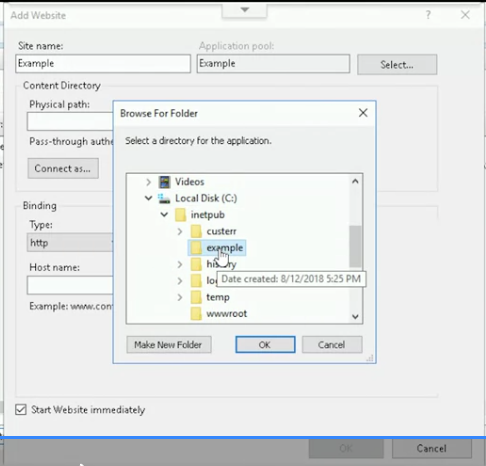Click Make New Folder button
This screenshot has width=486, height=466.
tap(169, 345)
